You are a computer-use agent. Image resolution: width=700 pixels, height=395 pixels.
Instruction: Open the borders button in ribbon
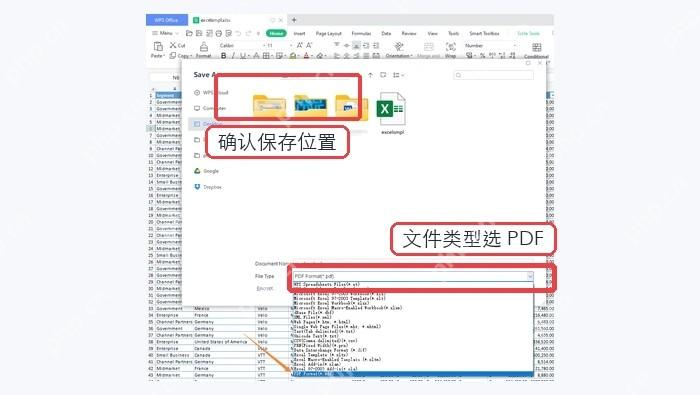pos(267,56)
